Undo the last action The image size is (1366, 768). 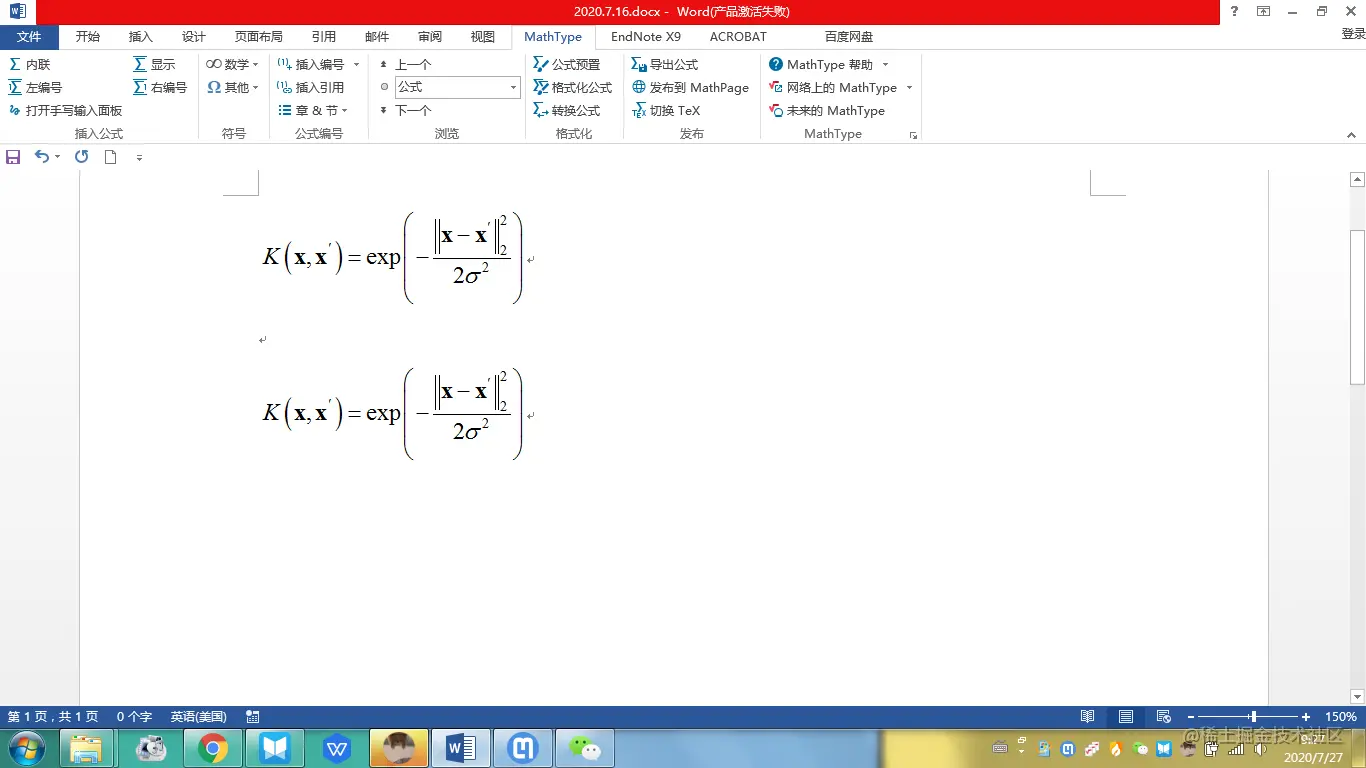pos(41,157)
